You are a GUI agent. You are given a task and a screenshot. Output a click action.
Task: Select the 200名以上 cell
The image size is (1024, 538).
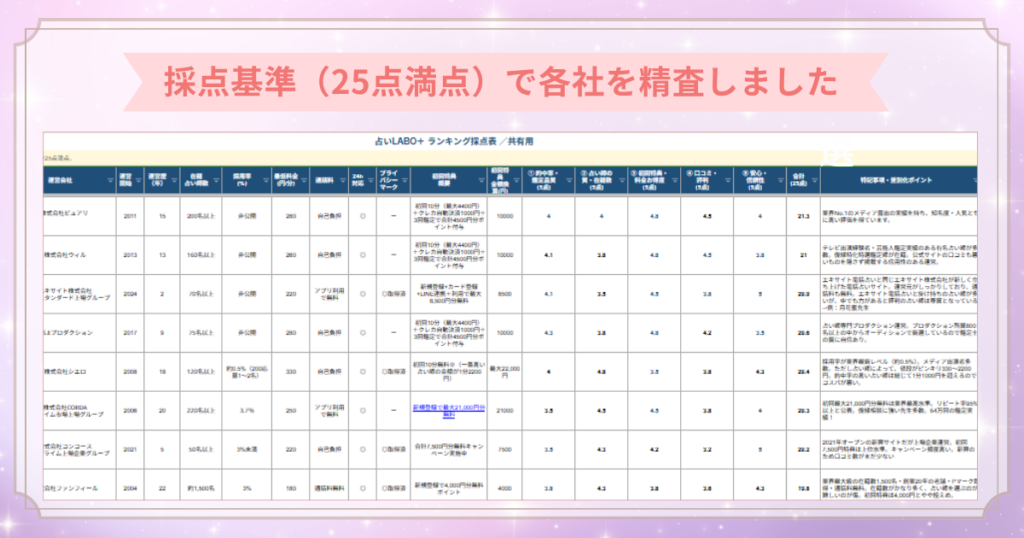coord(200,216)
